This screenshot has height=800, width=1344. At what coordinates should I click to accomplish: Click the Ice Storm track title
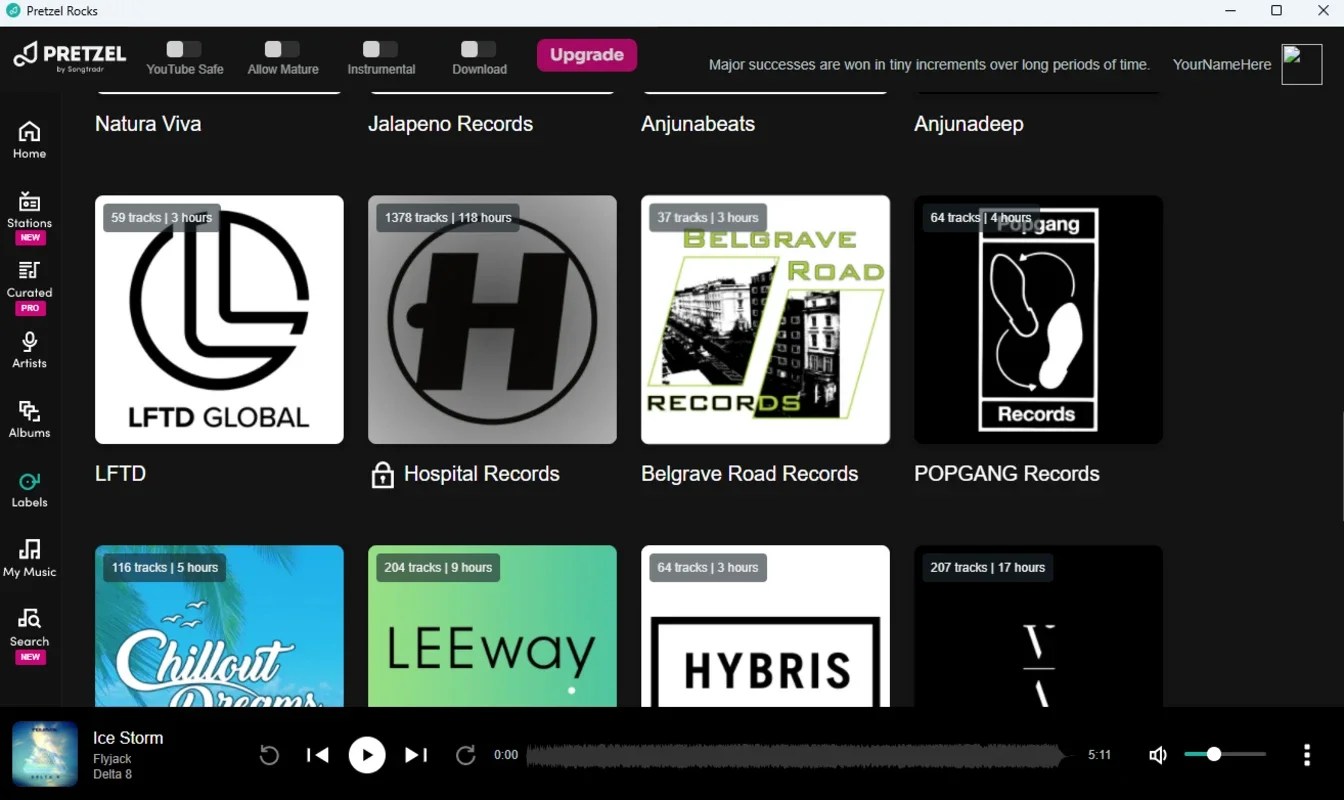(x=128, y=738)
